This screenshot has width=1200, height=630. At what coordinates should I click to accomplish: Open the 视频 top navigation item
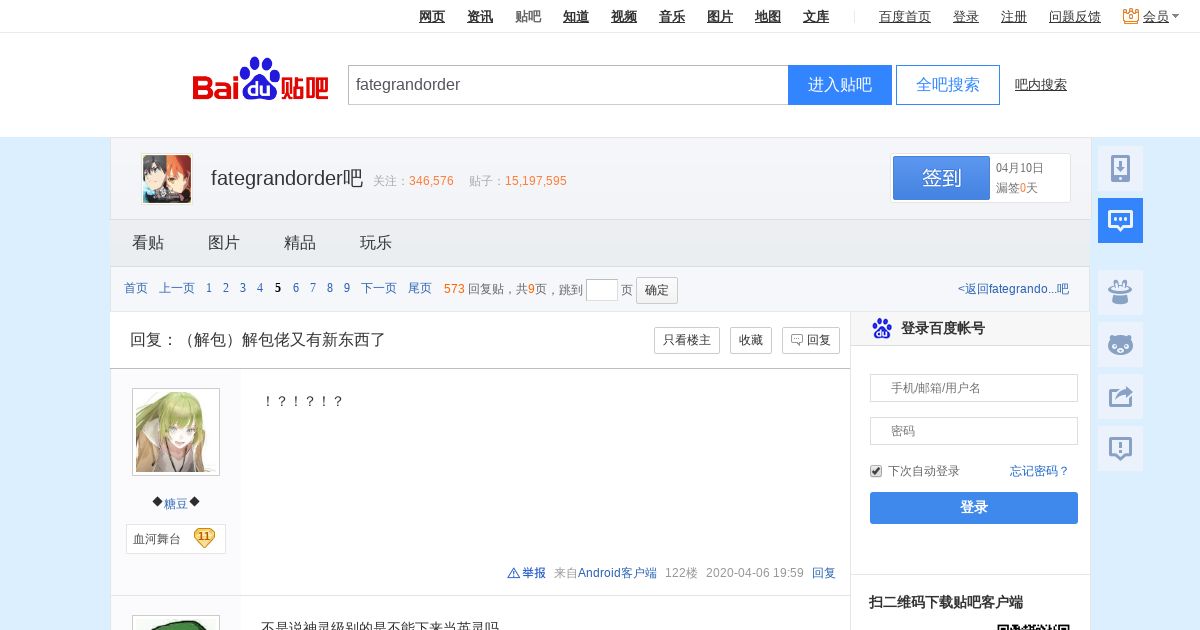click(x=624, y=16)
